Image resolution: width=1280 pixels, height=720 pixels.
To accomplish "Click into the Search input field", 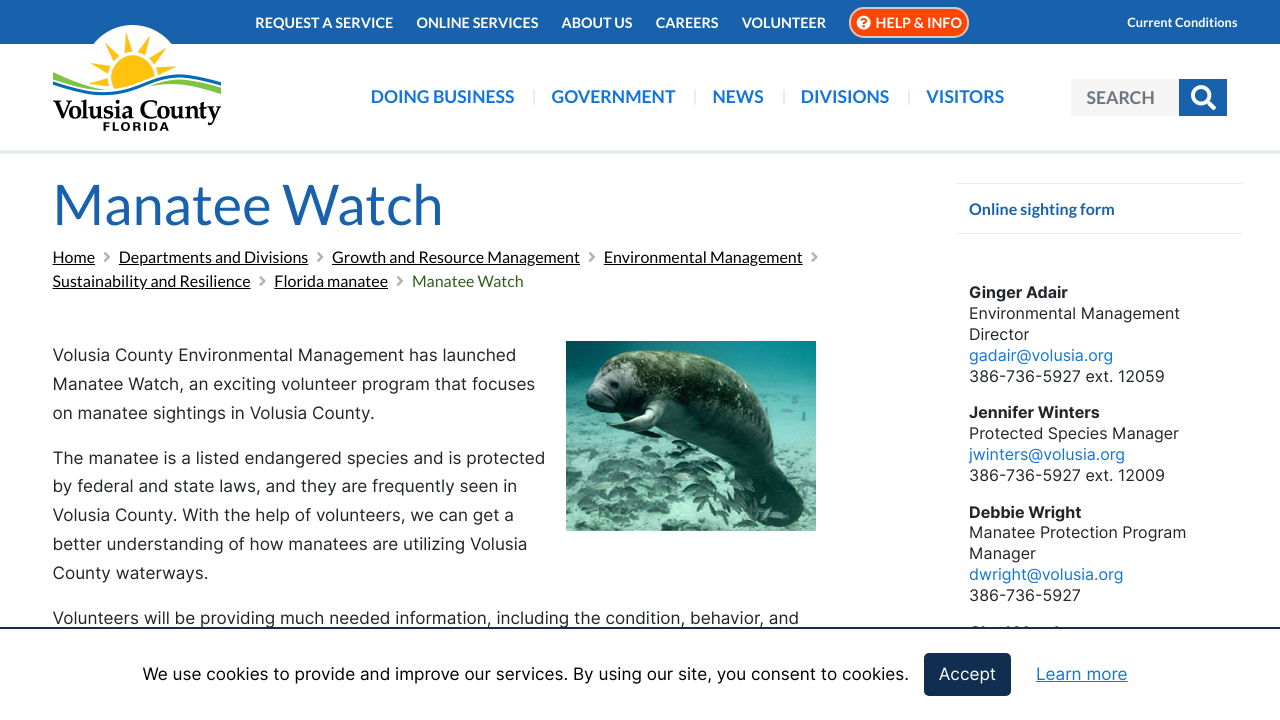I will pos(1125,97).
